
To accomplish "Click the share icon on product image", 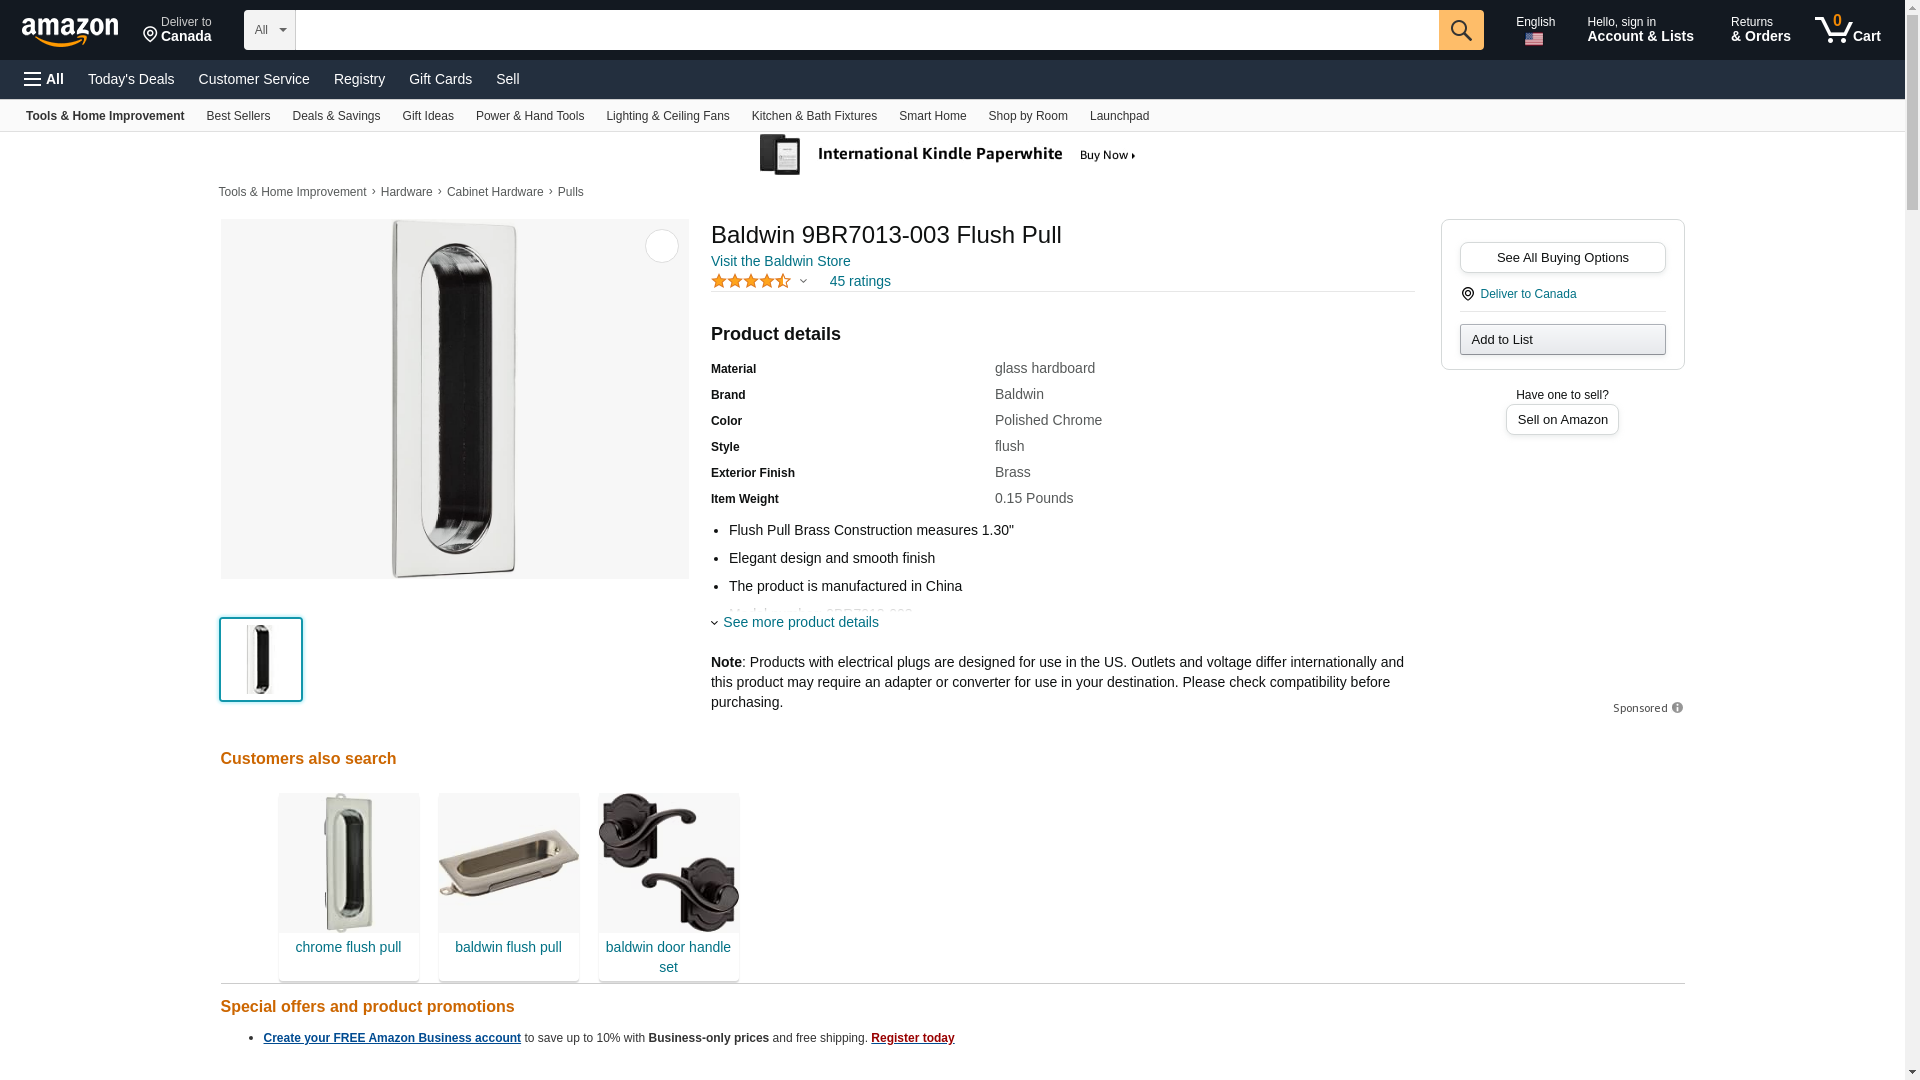I will (661, 246).
